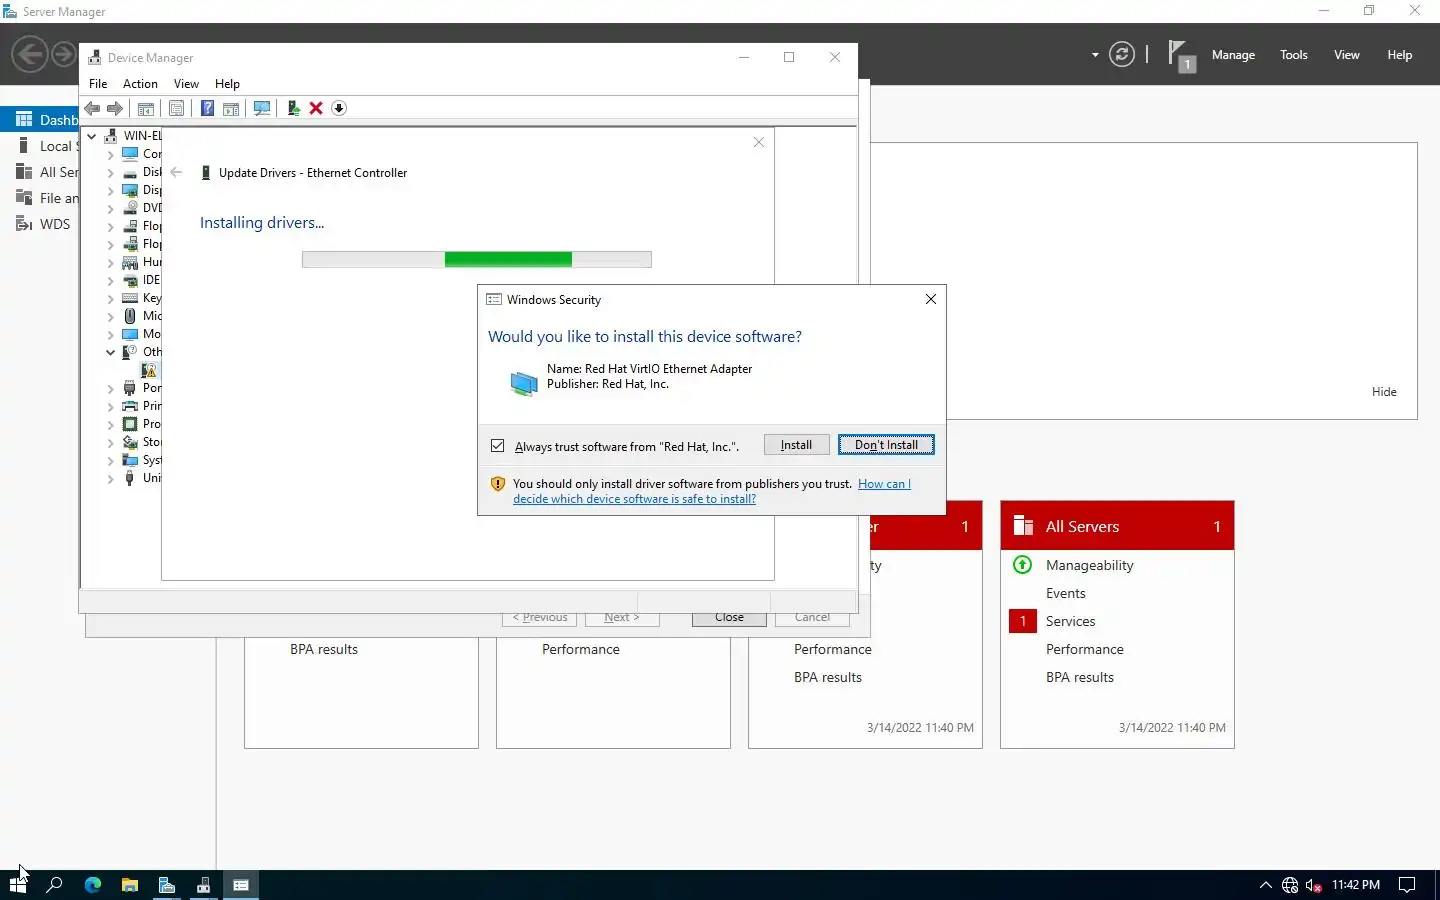Click the back arrow in Update Drivers wizard
The image size is (1440, 900).
click(x=176, y=173)
